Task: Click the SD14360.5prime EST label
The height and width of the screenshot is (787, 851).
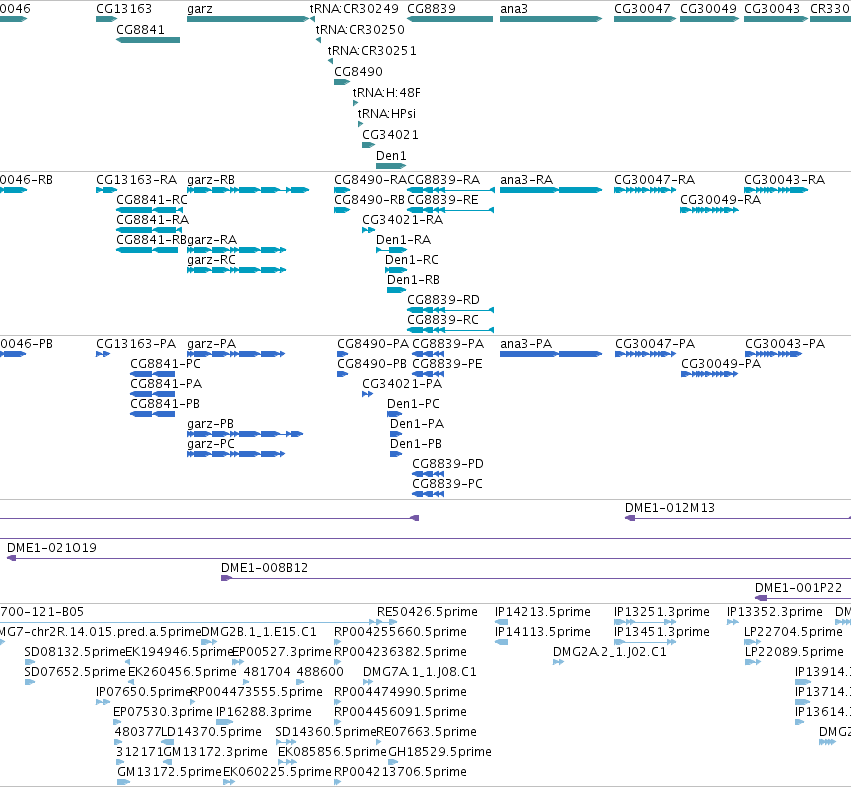Action: [326, 732]
